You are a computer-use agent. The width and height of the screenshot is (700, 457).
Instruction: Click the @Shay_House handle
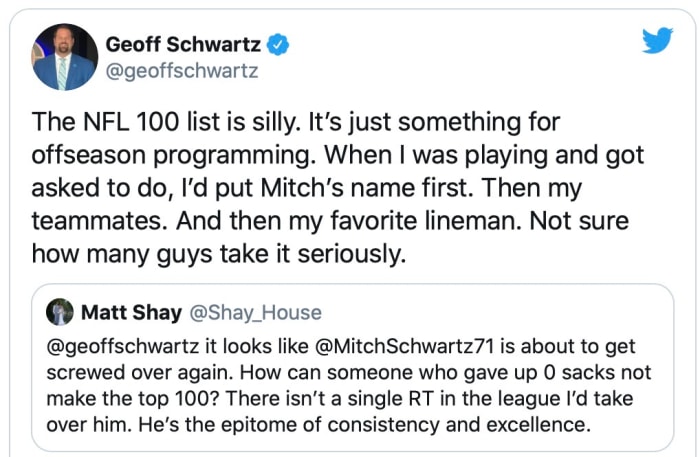click(256, 313)
